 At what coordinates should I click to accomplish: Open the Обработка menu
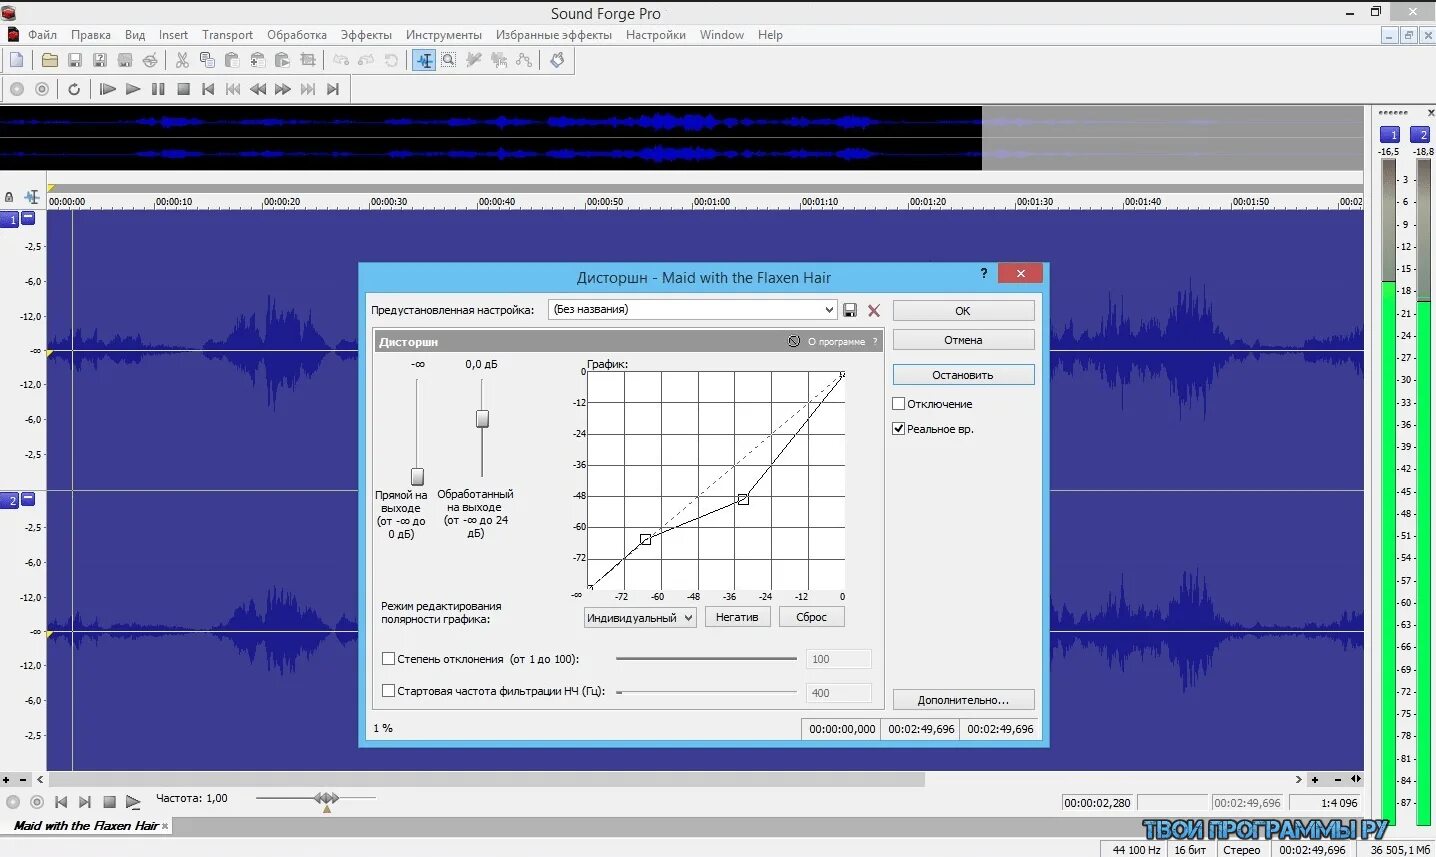pyautogui.click(x=297, y=35)
